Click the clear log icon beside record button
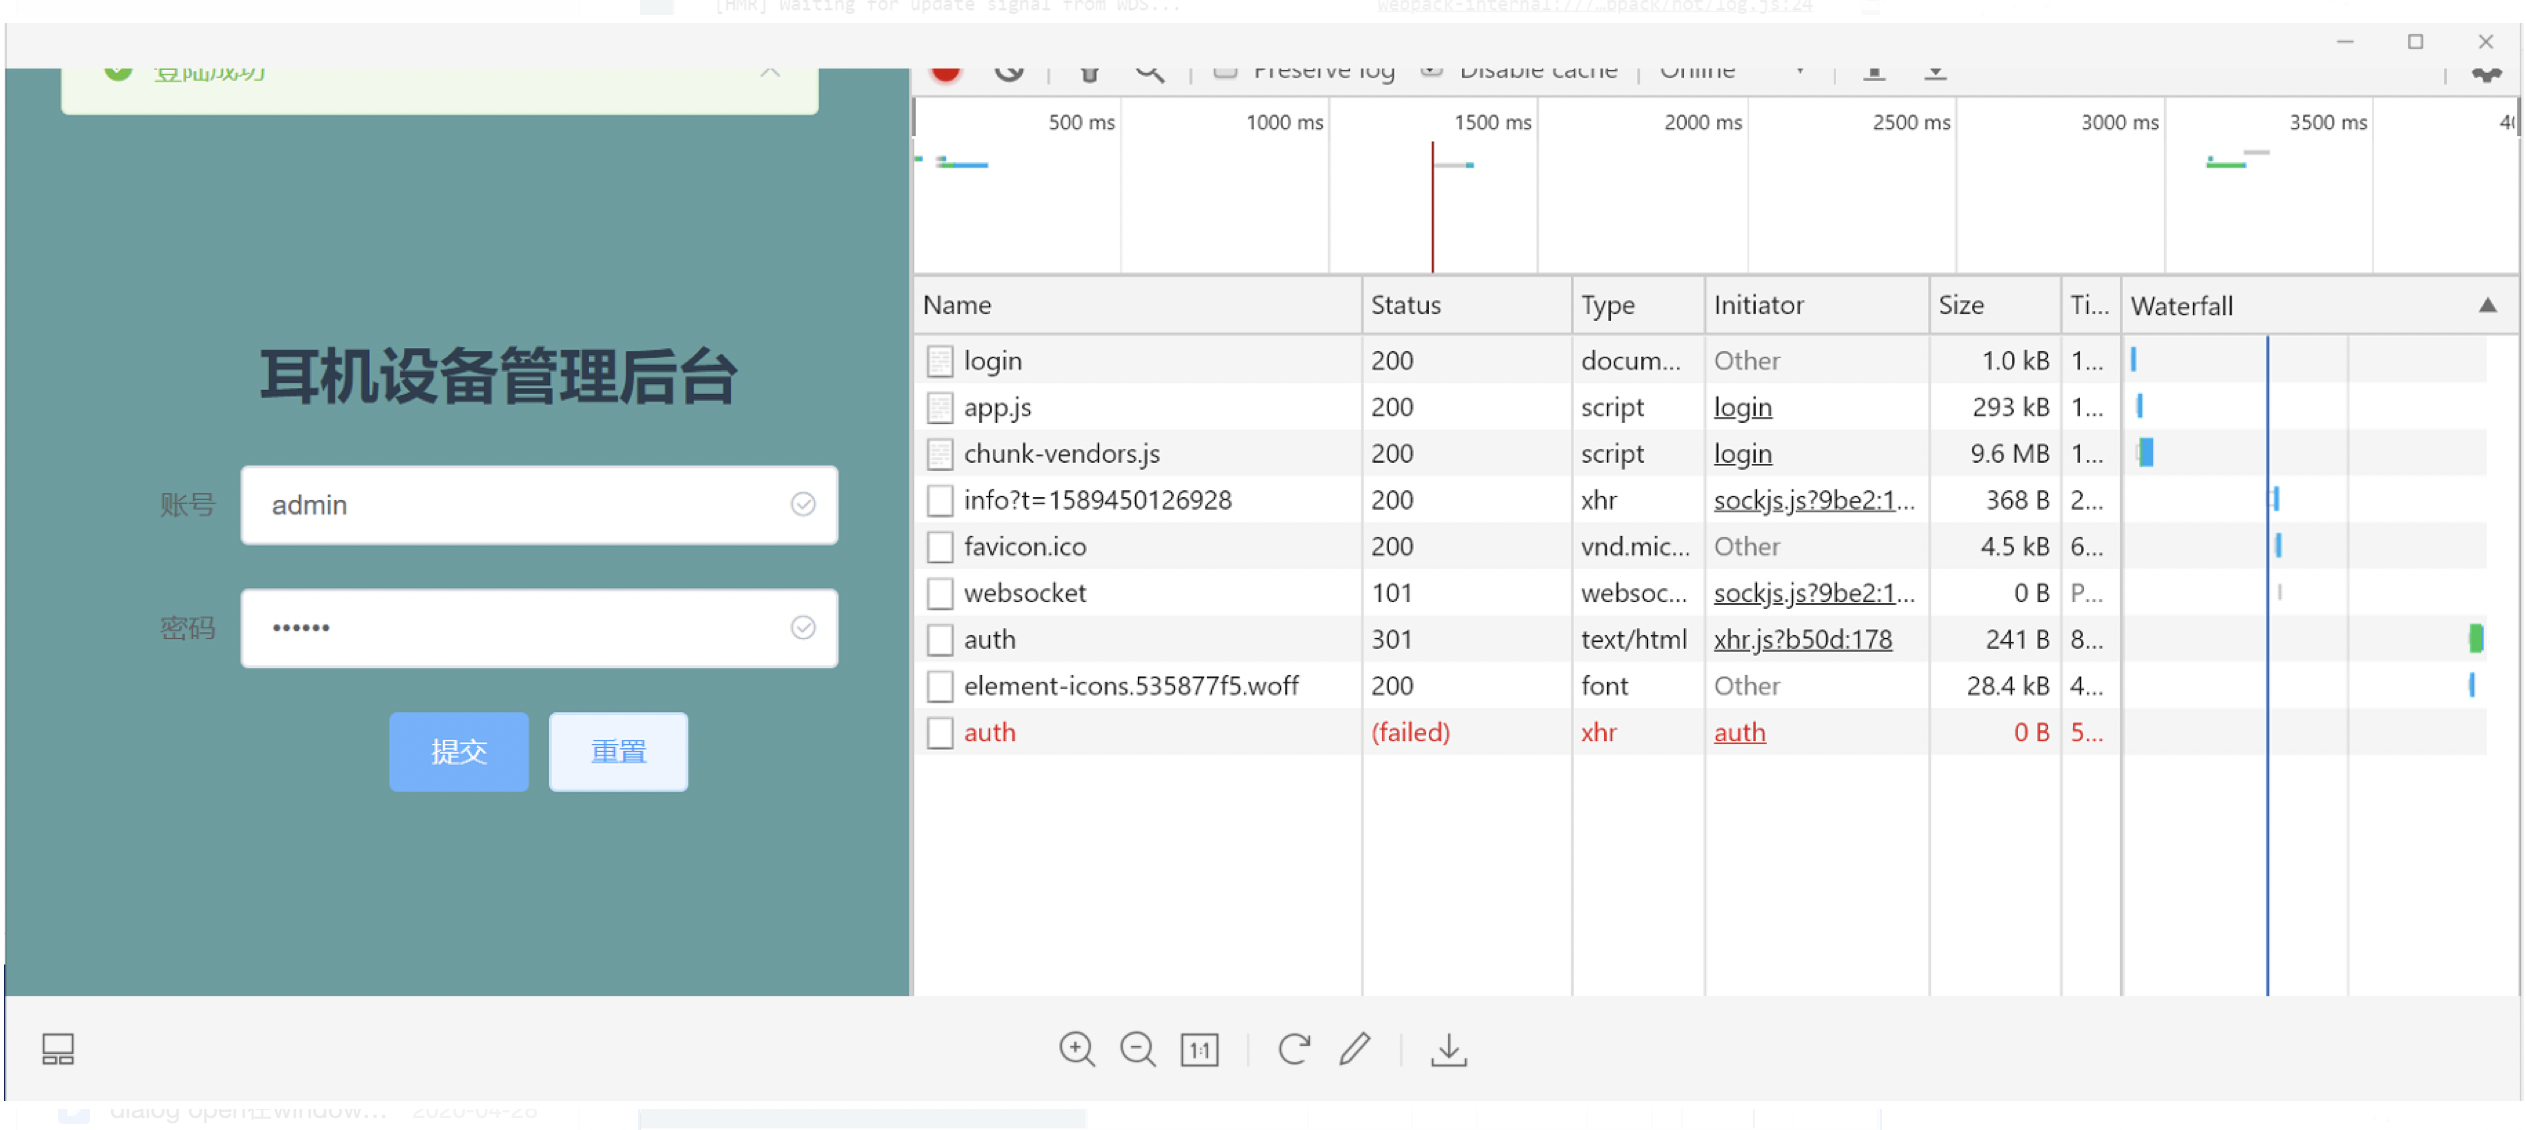 (1009, 73)
